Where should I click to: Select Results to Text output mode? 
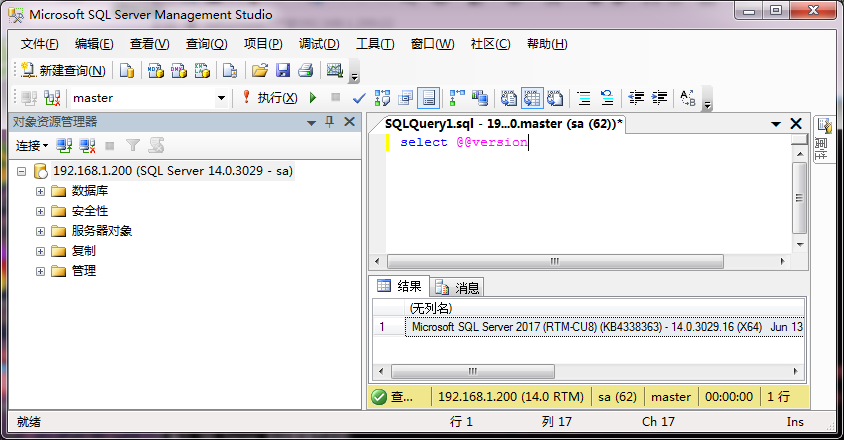click(509, 98)
